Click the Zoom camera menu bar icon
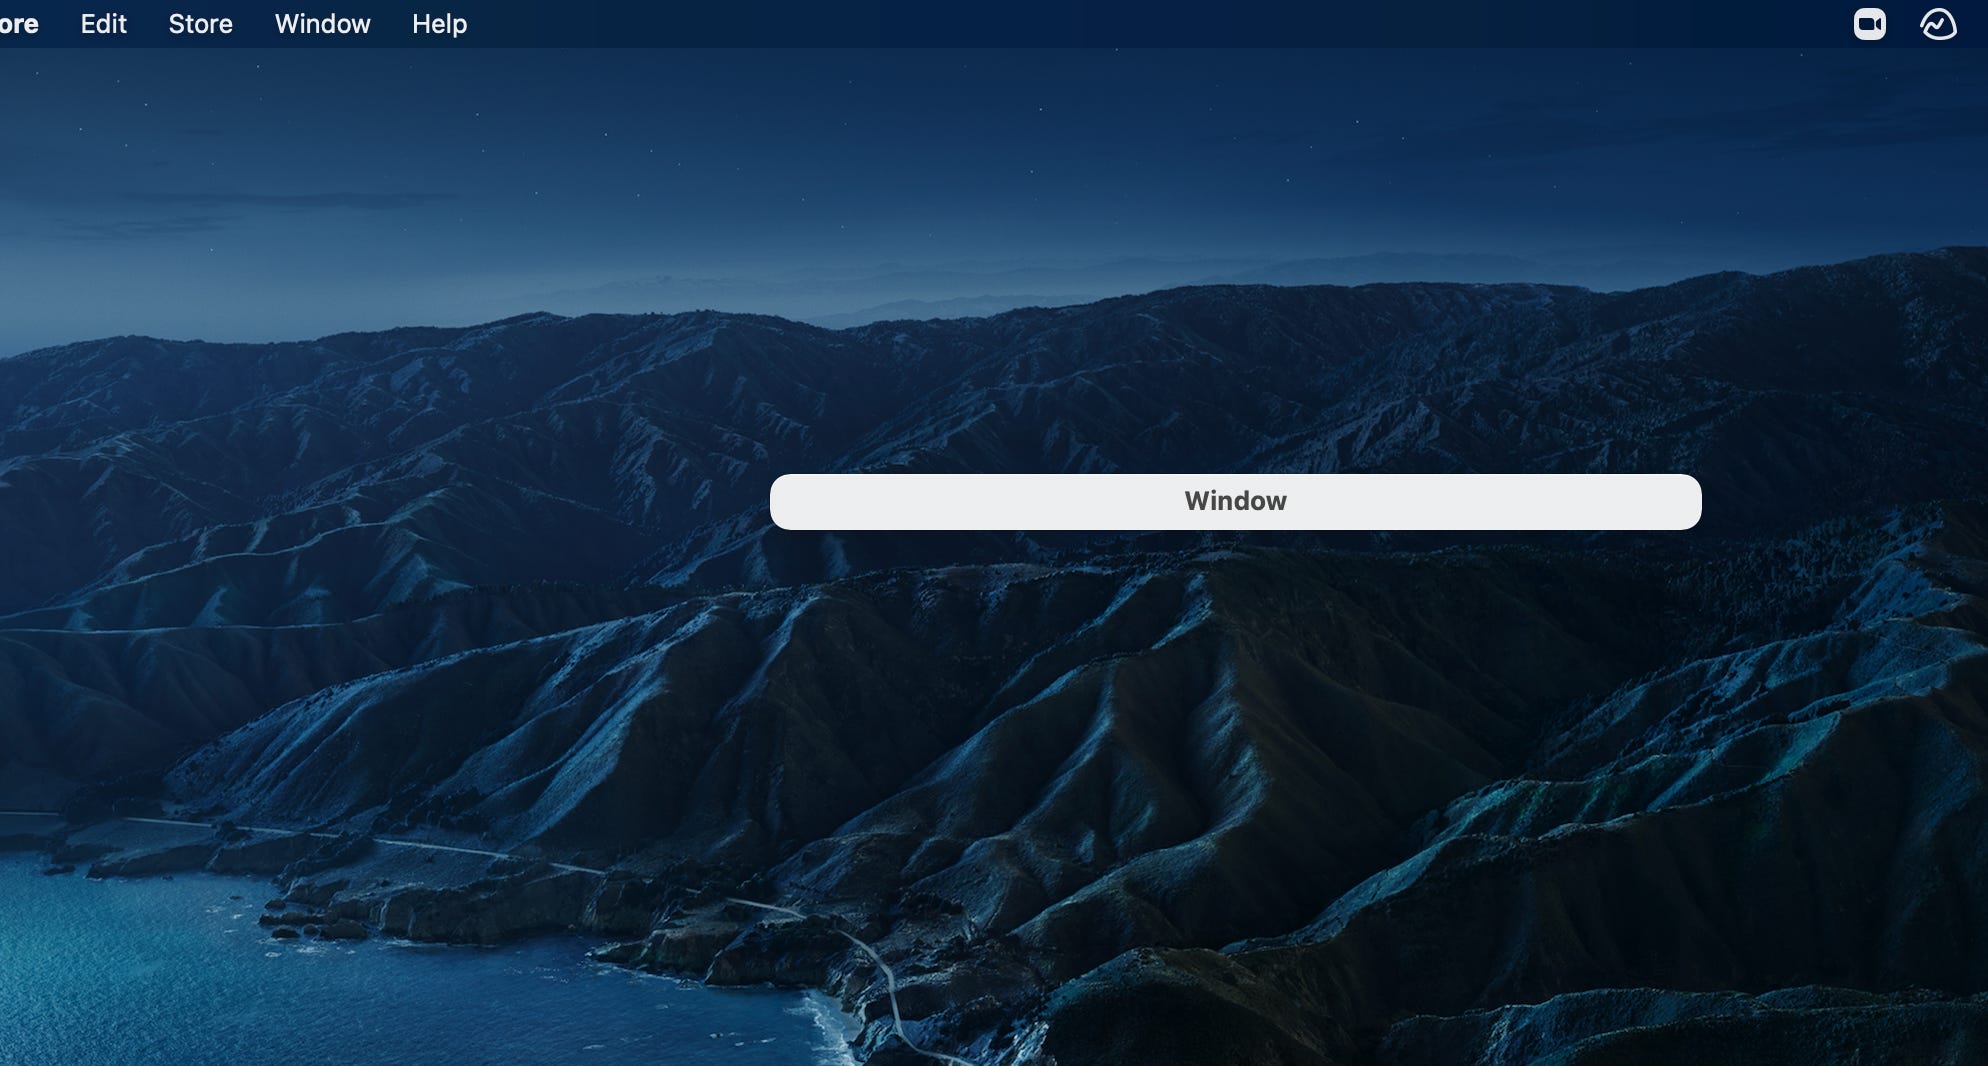 pyautogui.click(x=1869, y=24)
